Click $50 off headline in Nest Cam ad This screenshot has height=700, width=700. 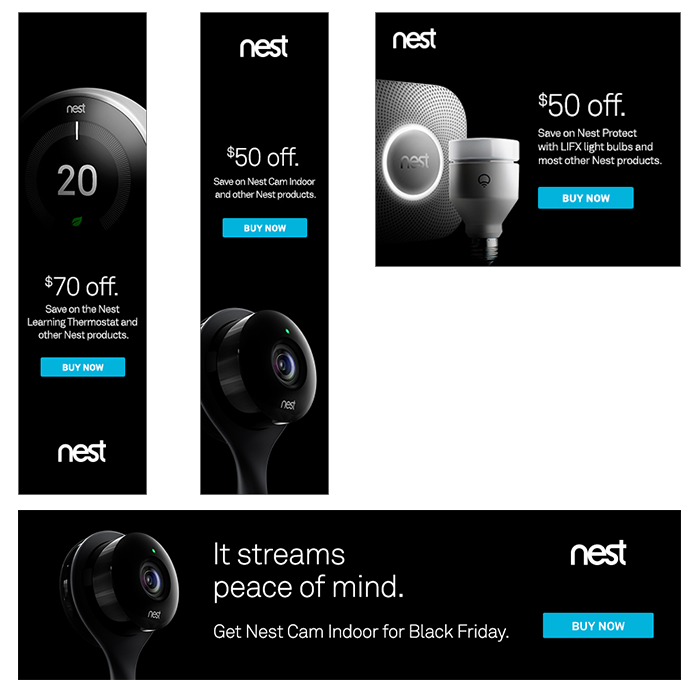click(262, 157)
